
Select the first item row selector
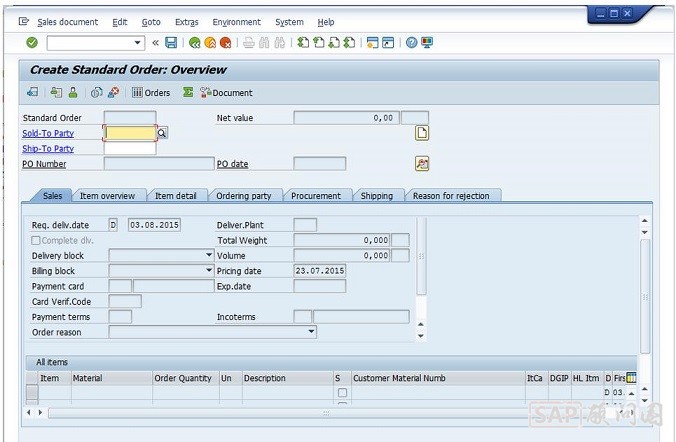tap(32, 392)
